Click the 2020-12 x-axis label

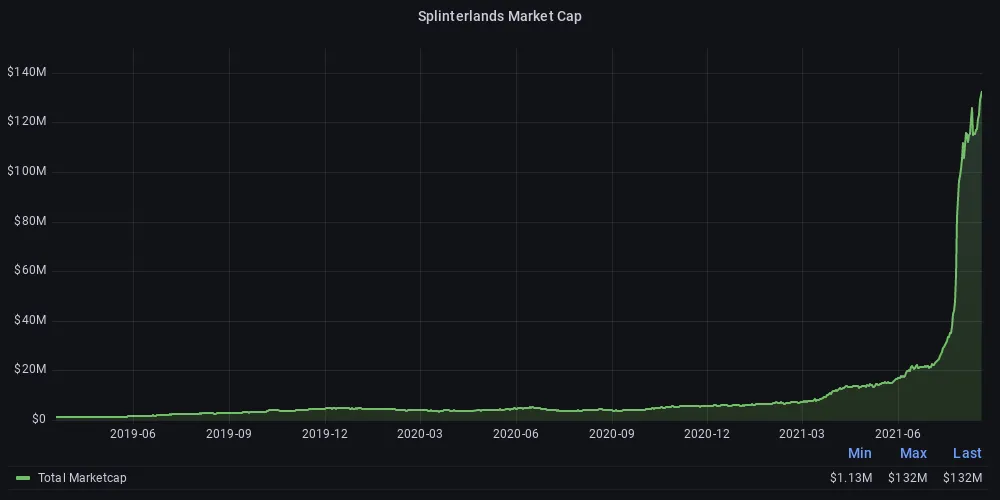pyautogui.click(x=707, y=434)
